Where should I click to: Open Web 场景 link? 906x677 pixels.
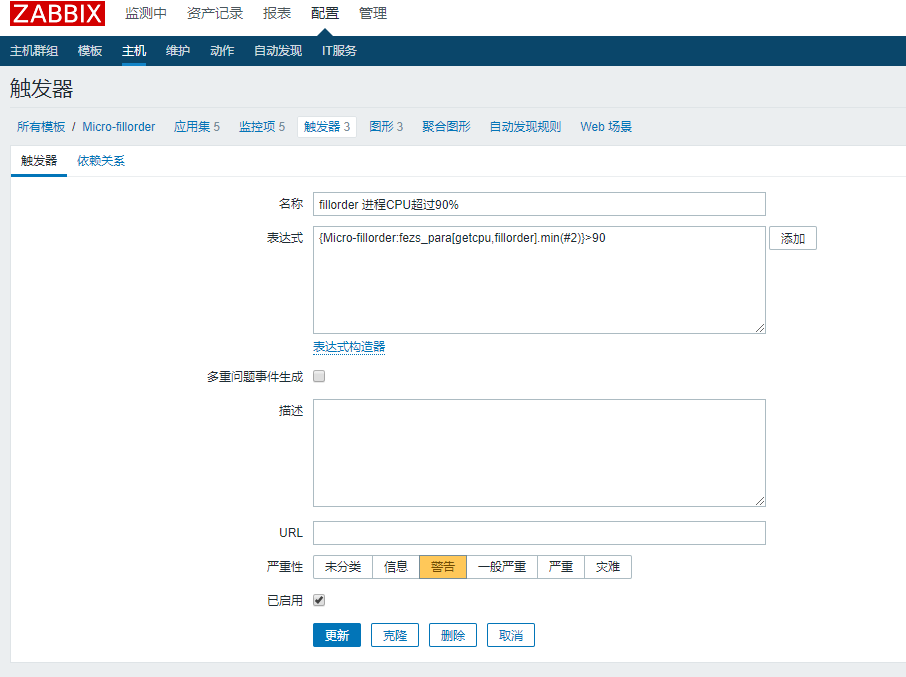pyautogui.click(x=606, y=127)
